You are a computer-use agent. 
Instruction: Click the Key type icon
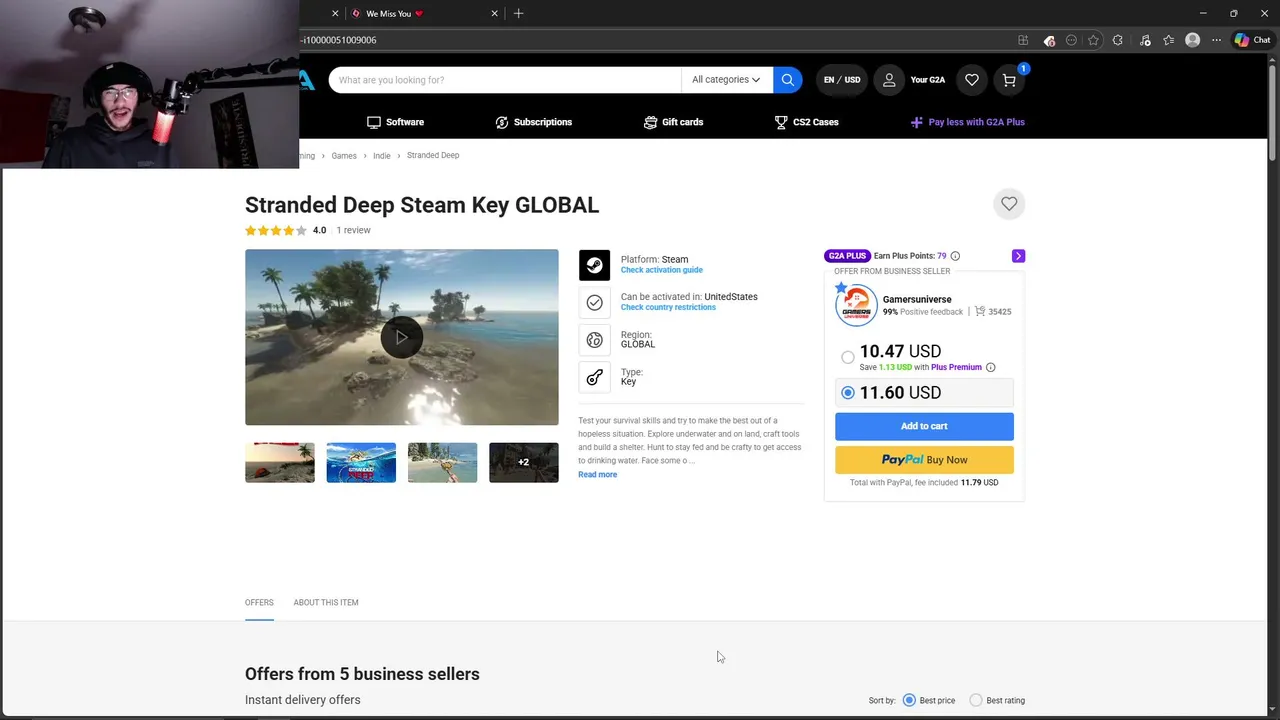click(x=594, y=377)
